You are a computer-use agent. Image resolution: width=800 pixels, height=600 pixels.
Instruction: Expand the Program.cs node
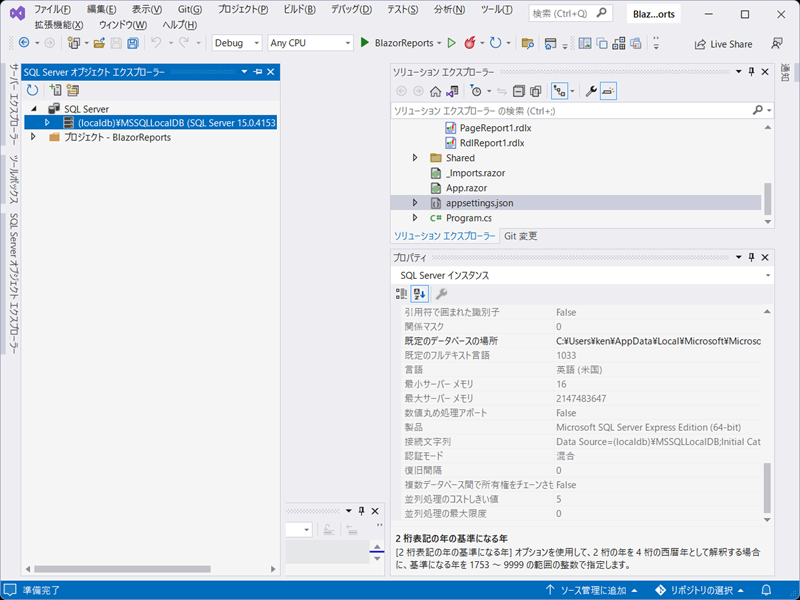(415, 218)
